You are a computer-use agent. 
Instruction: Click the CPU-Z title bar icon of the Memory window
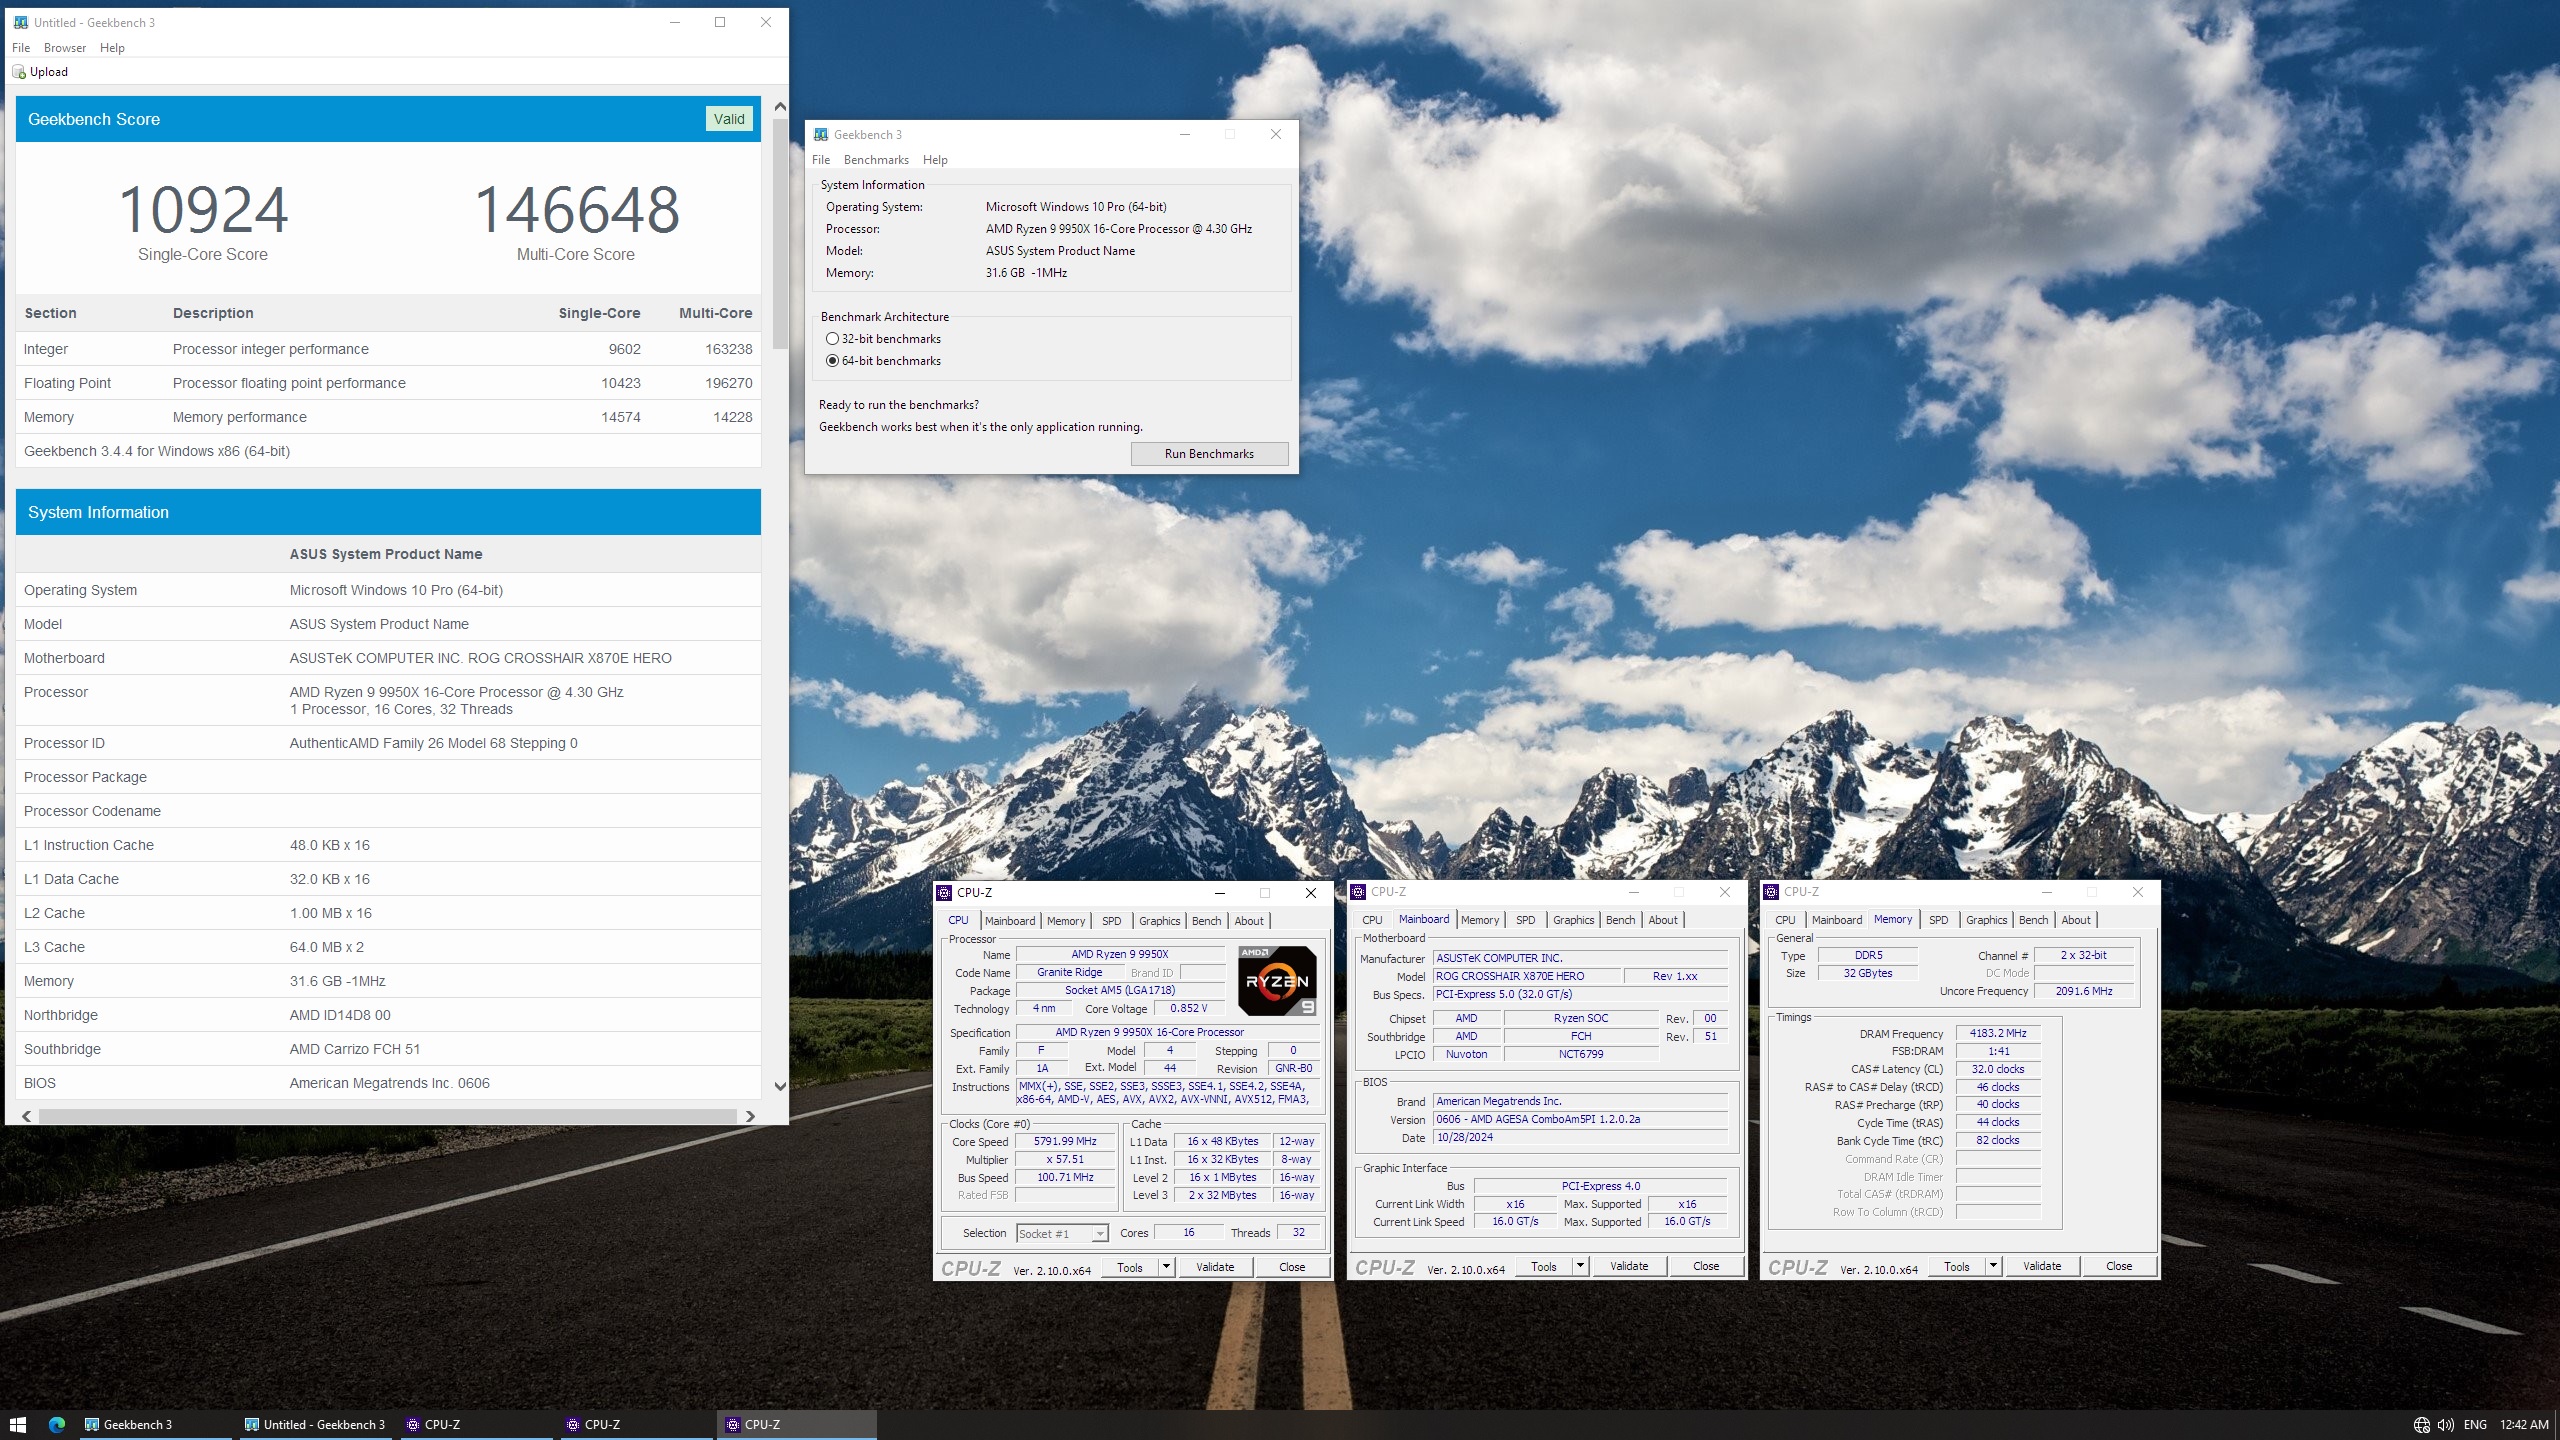(x=1771, y=892)
